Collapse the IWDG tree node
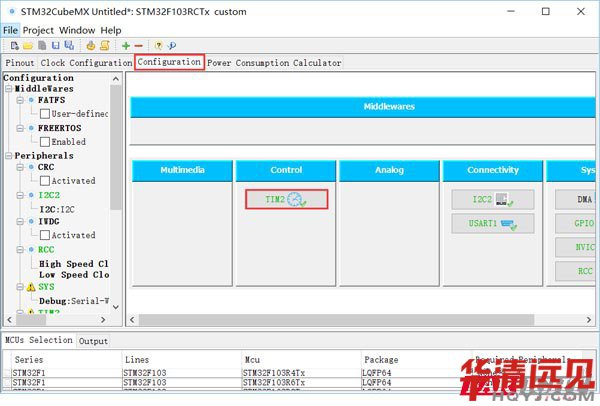Screen dimensions: 600x406 click(x=20, y=222)
